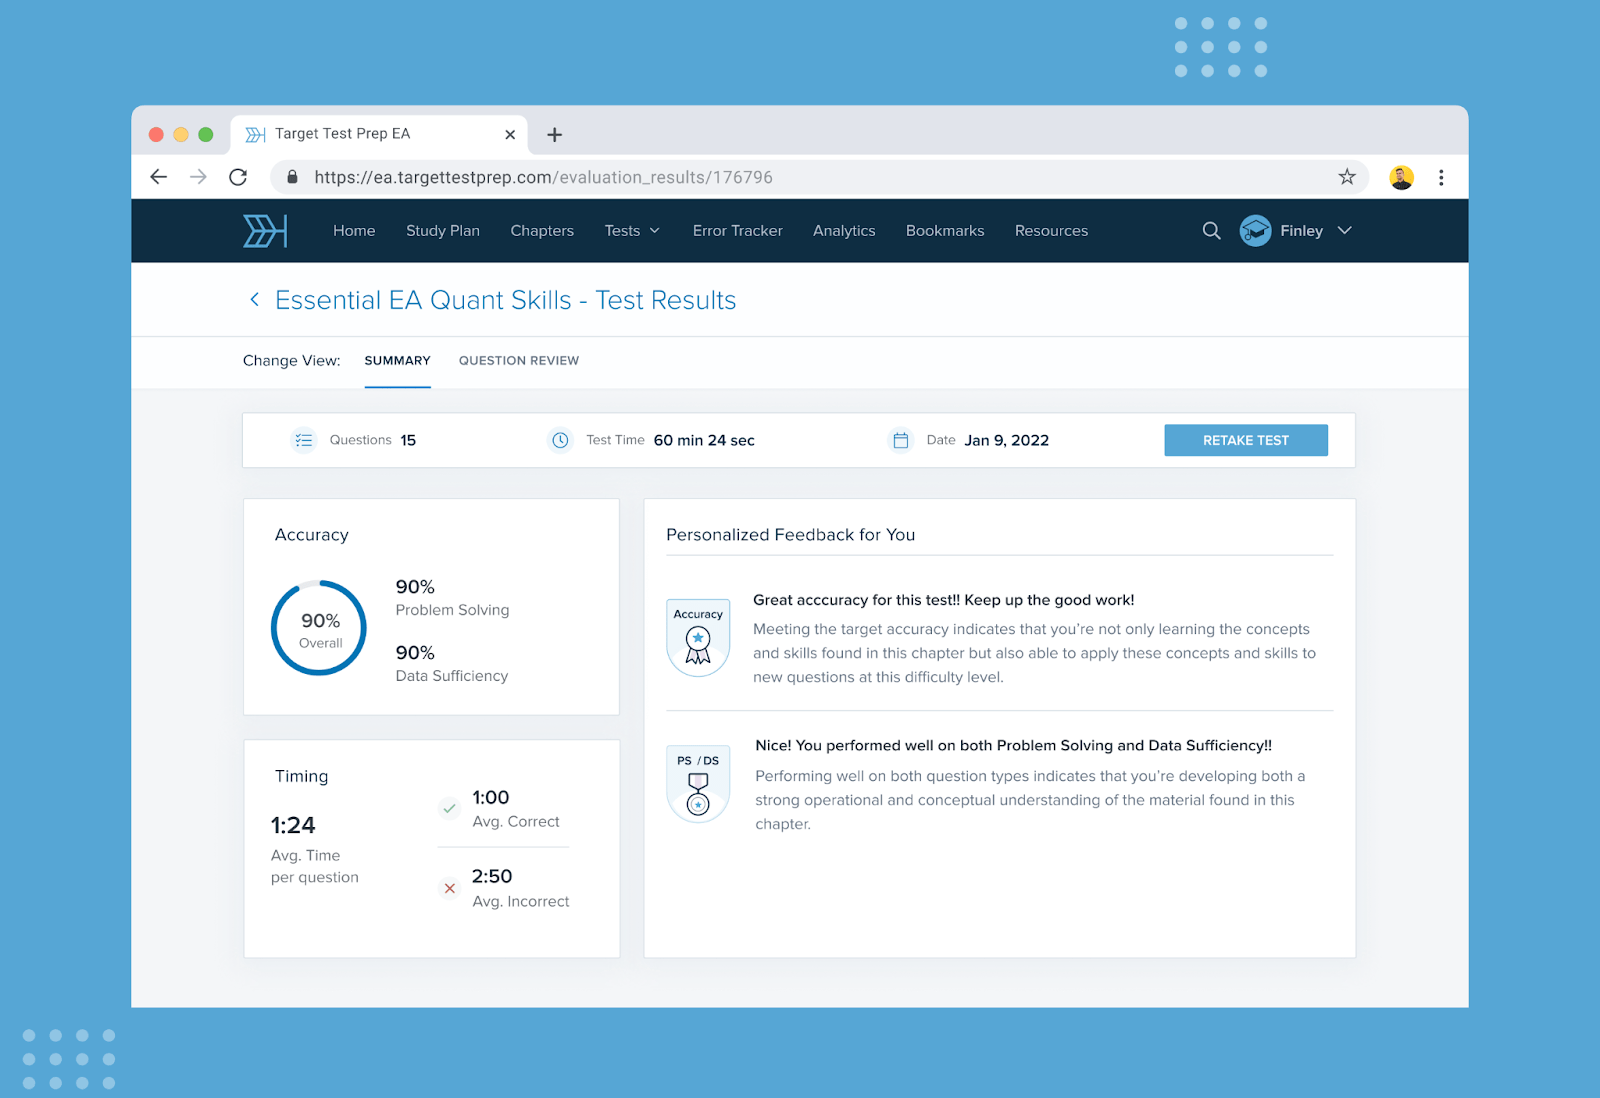Expand the Tests dropdown menu
This screenshot has width=1600, height=1098.
[x=632, y=231]
